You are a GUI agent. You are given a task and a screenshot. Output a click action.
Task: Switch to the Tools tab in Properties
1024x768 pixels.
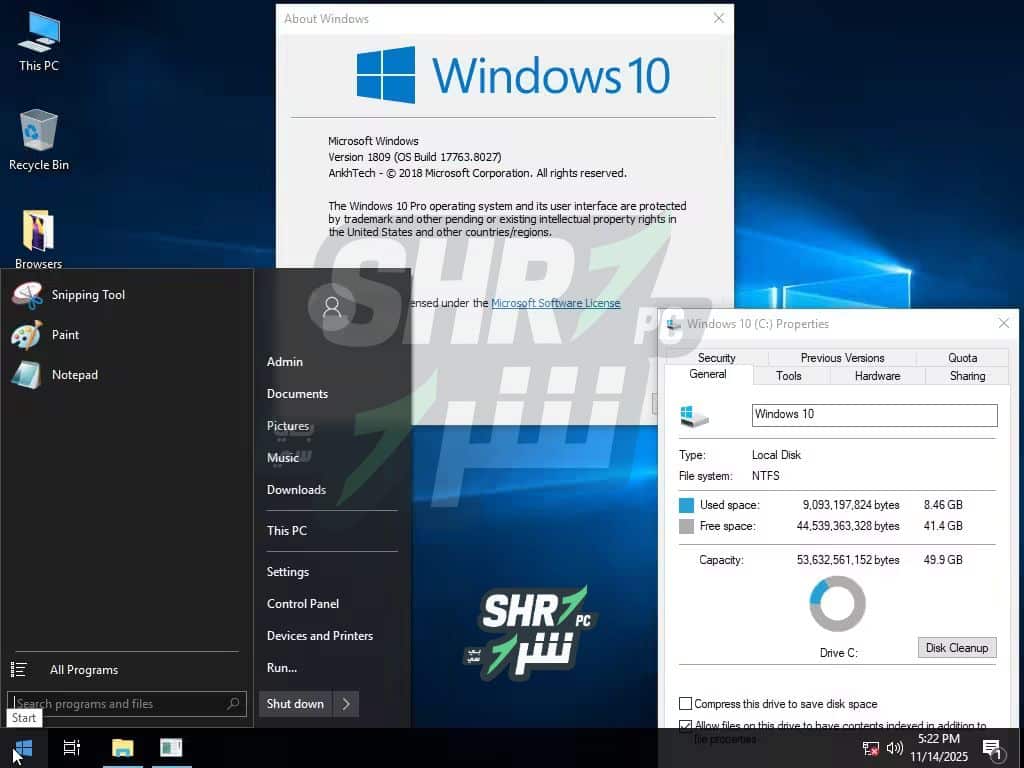coord(789,375)
